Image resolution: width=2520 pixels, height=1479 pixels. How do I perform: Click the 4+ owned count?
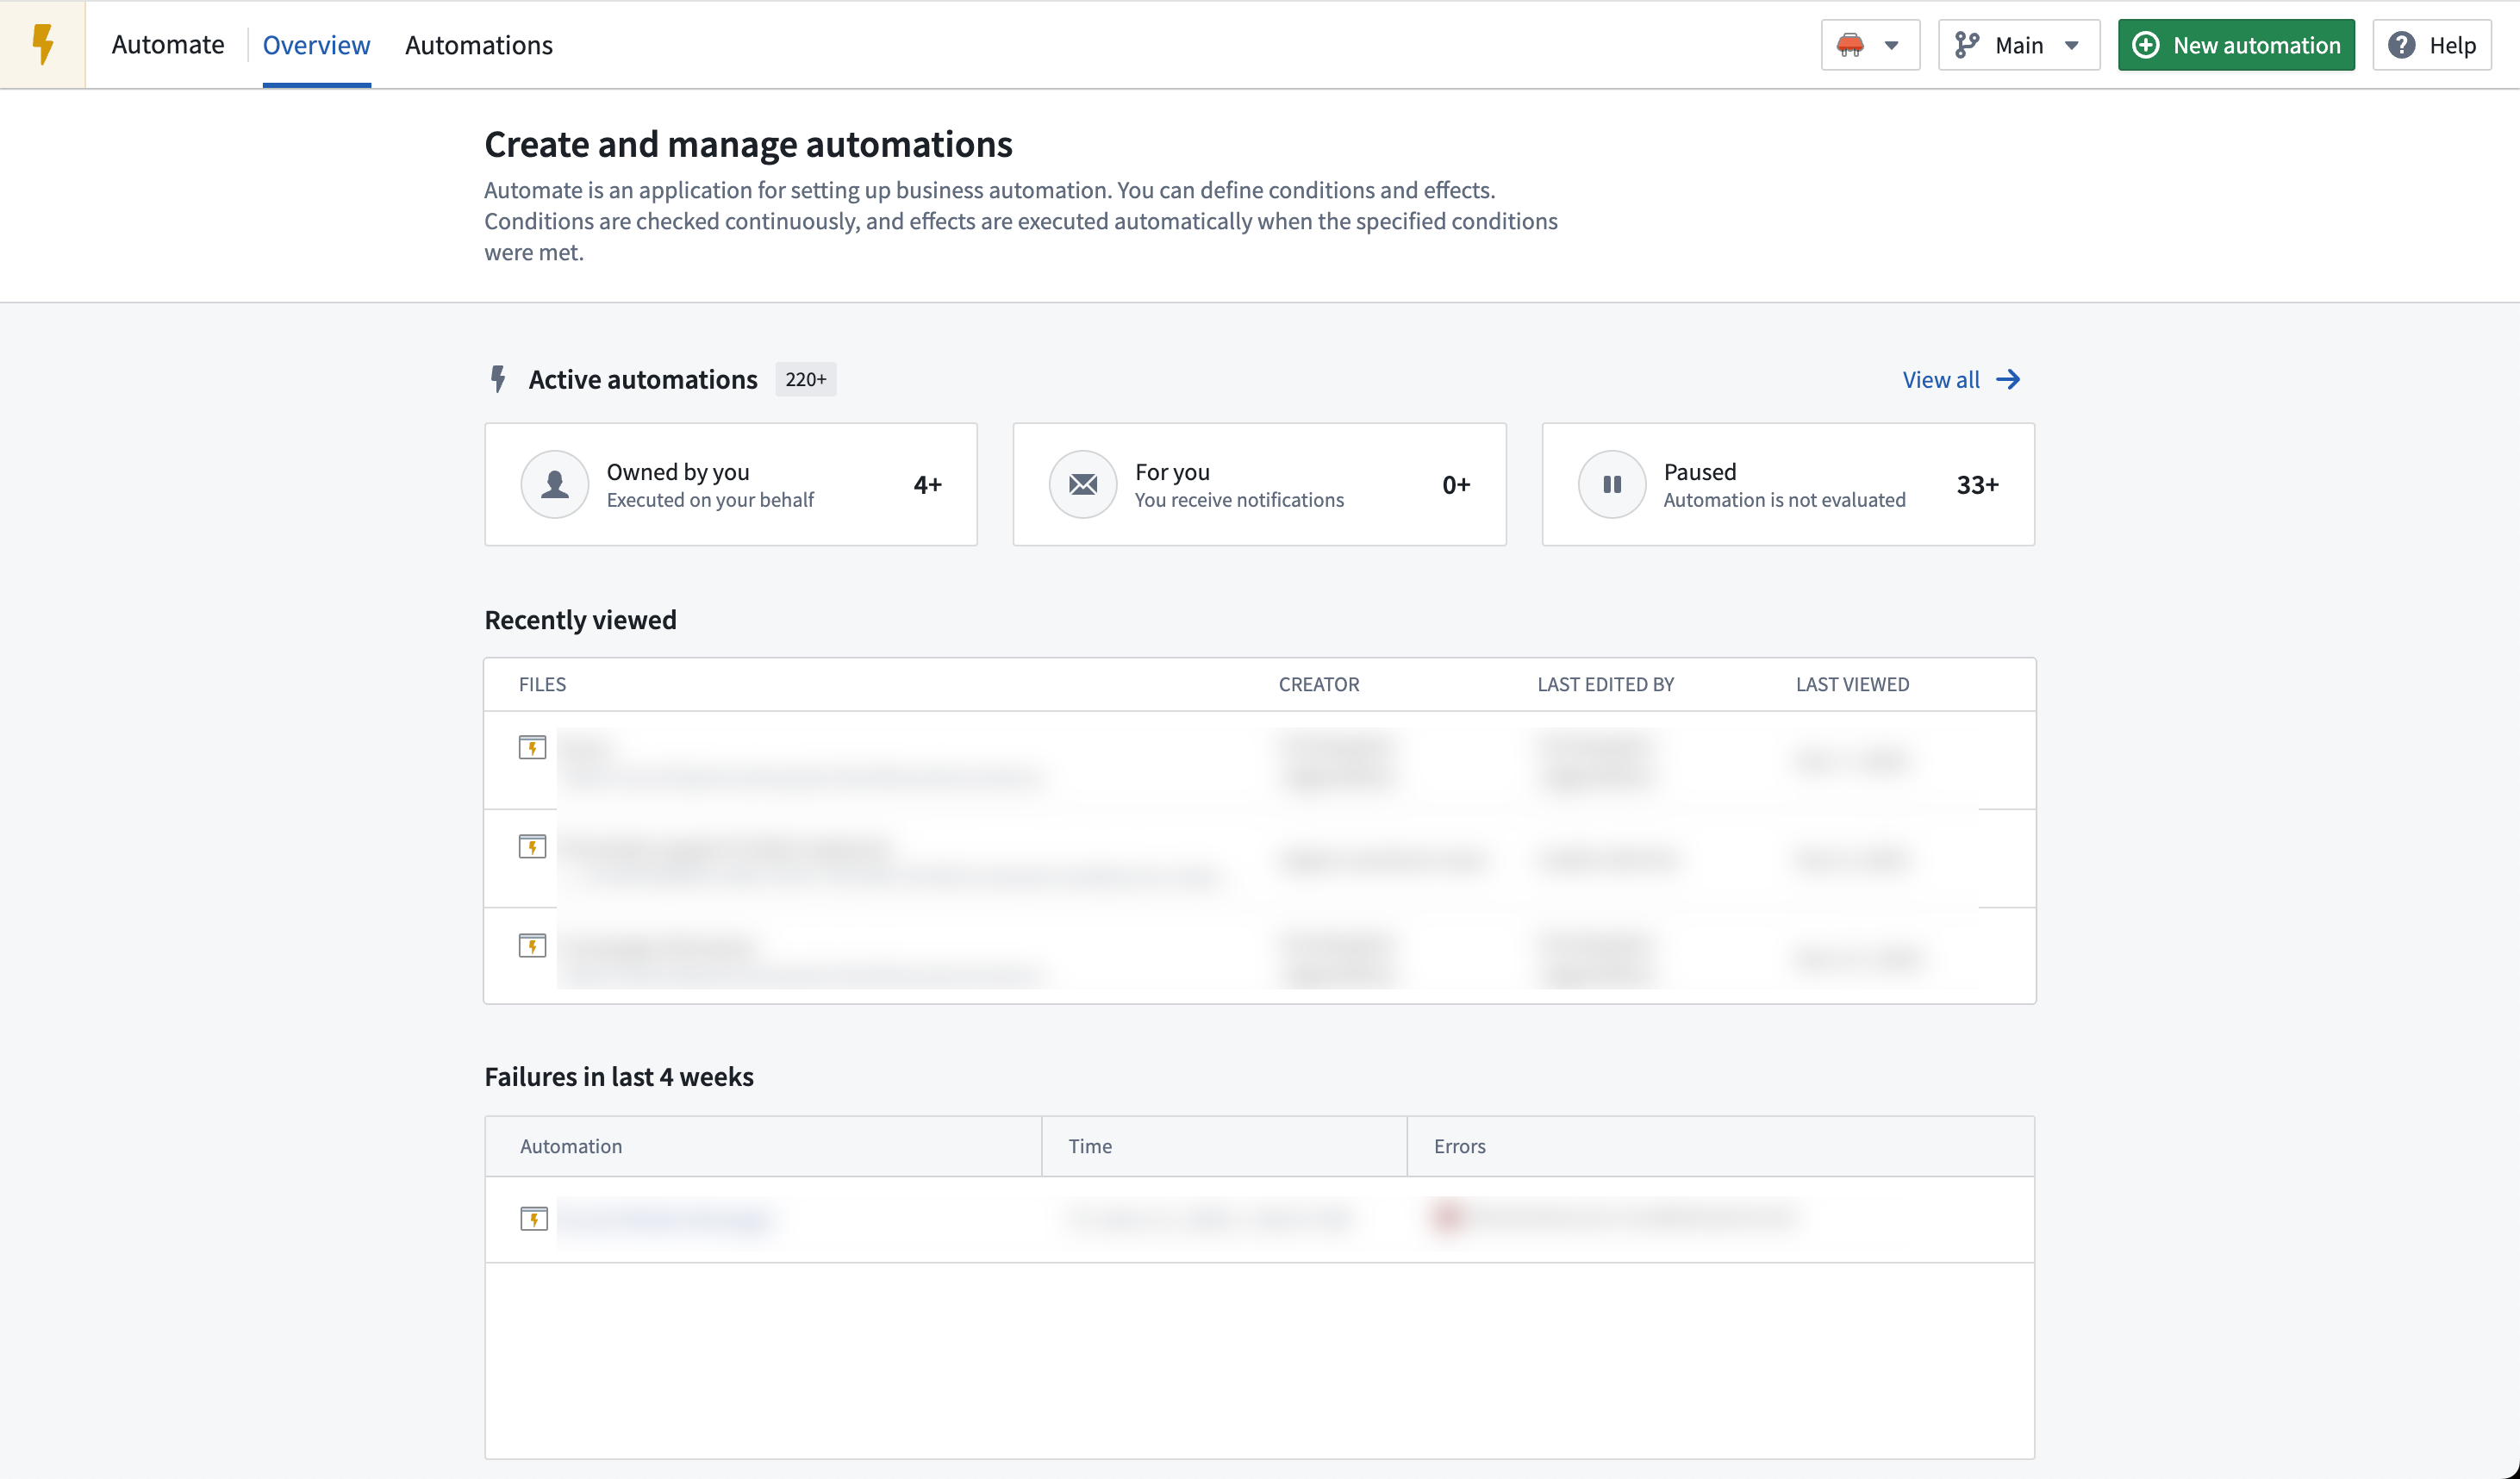coord(928,485)
